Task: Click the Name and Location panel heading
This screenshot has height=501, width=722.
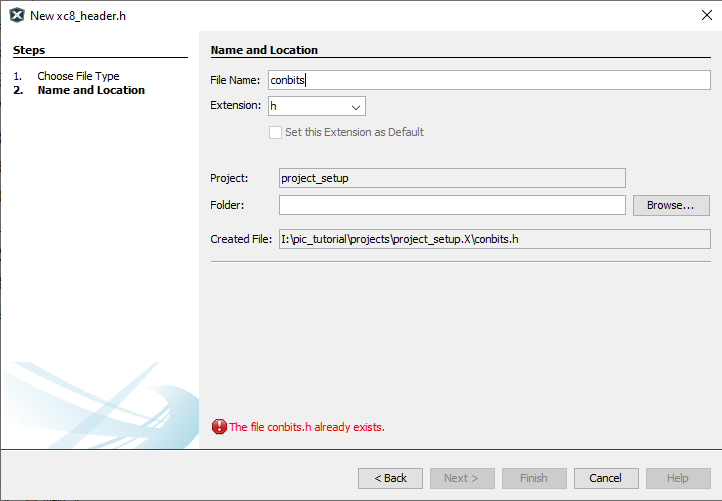Action: (x=264, y=50)
